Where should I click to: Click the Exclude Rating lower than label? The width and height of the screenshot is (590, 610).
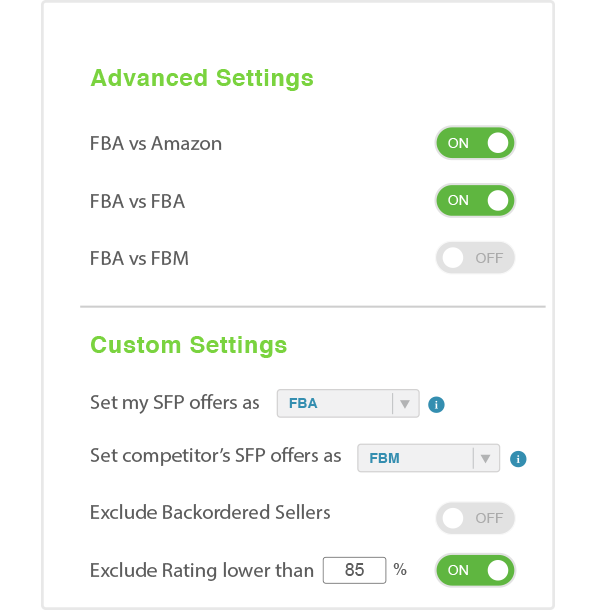(x=202, y=570)
